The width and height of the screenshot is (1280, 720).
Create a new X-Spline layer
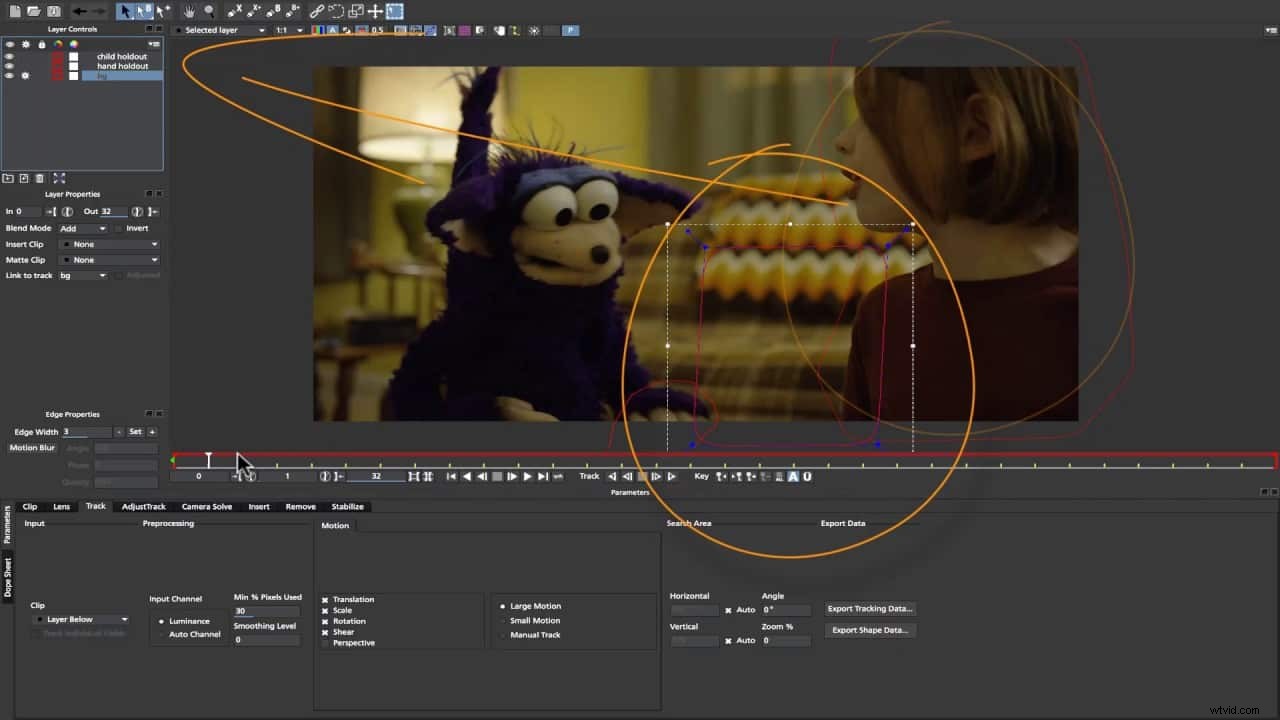coord(233,11)
